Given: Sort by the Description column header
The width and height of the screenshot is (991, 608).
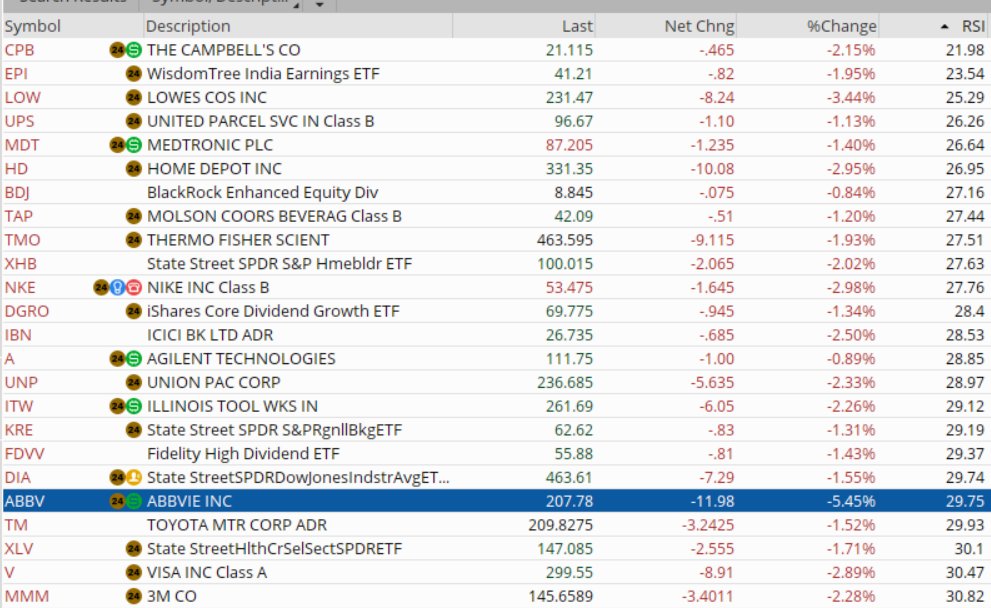Looking at the screenshot, I should point(298,26).
